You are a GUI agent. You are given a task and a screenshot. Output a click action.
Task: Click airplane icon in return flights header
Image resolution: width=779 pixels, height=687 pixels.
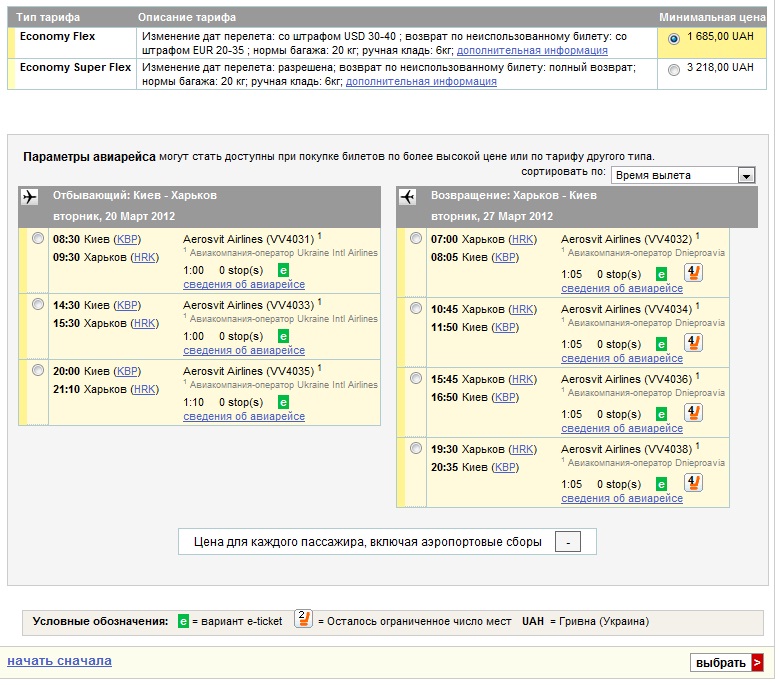tap(407, 197)
